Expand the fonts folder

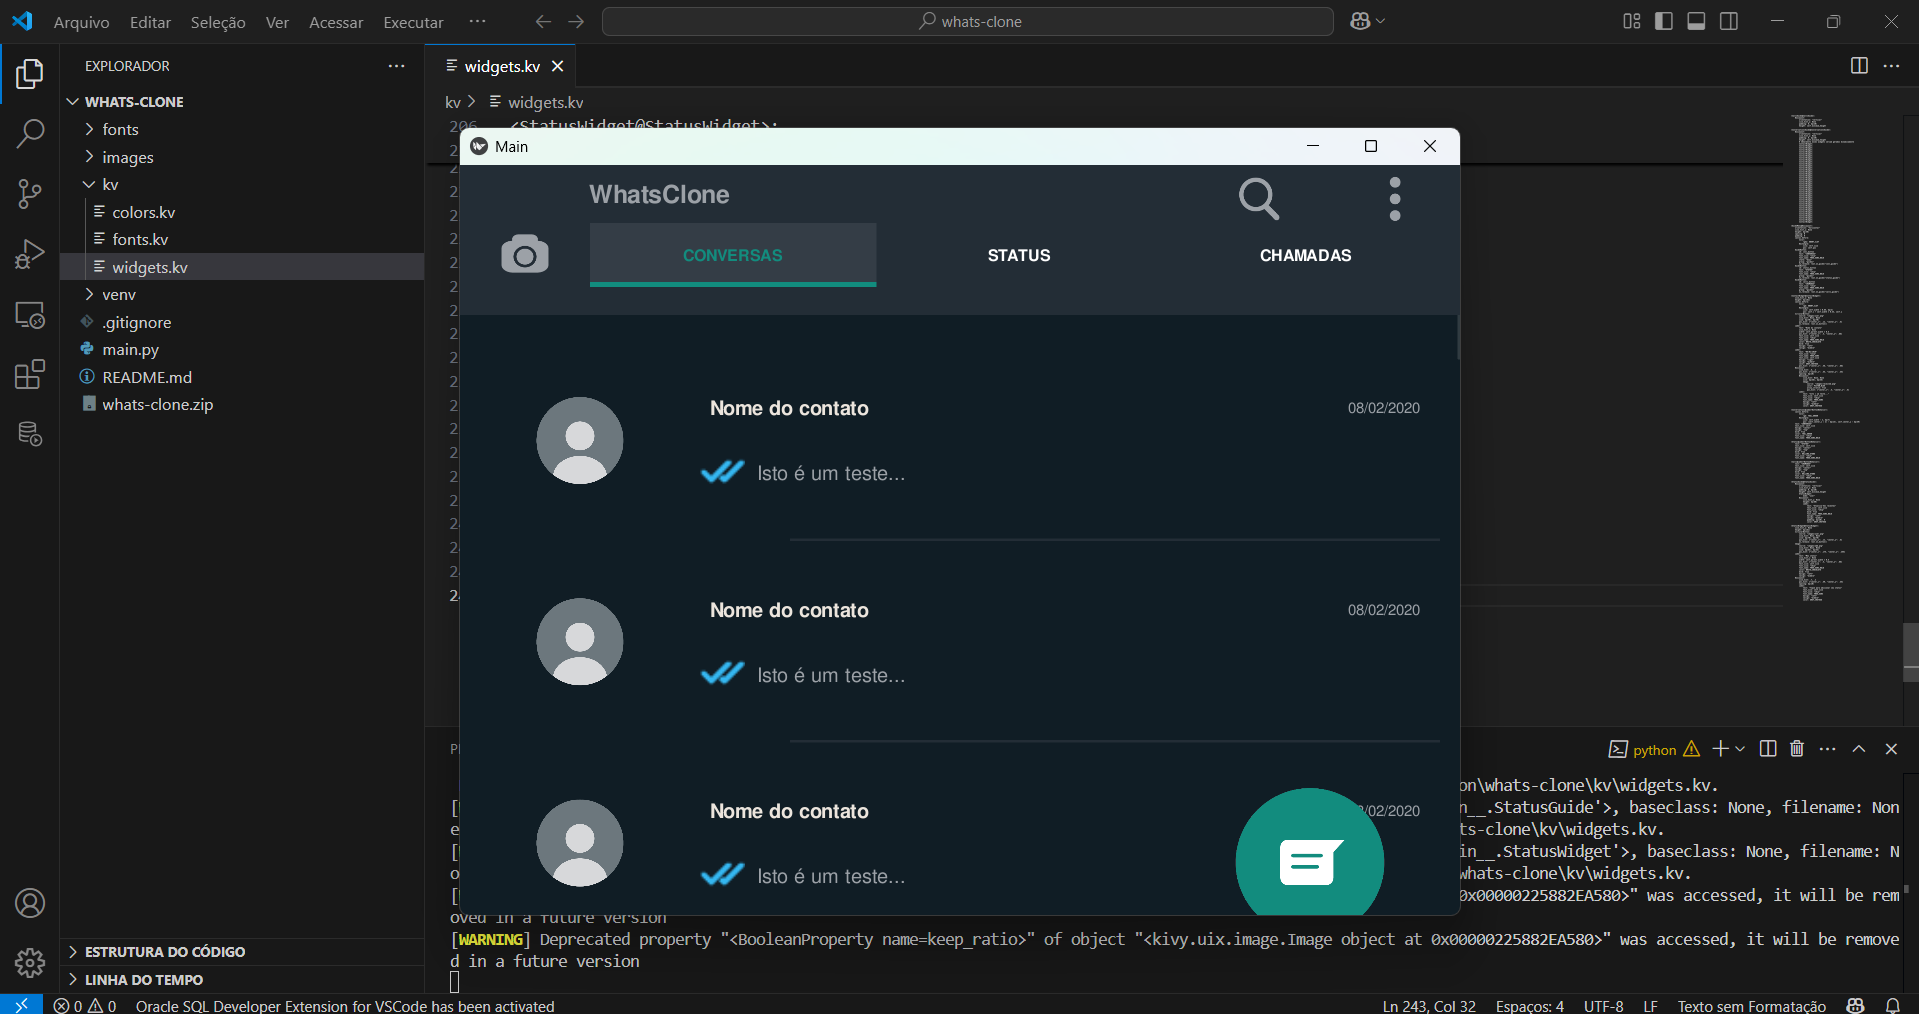[120, 129]
